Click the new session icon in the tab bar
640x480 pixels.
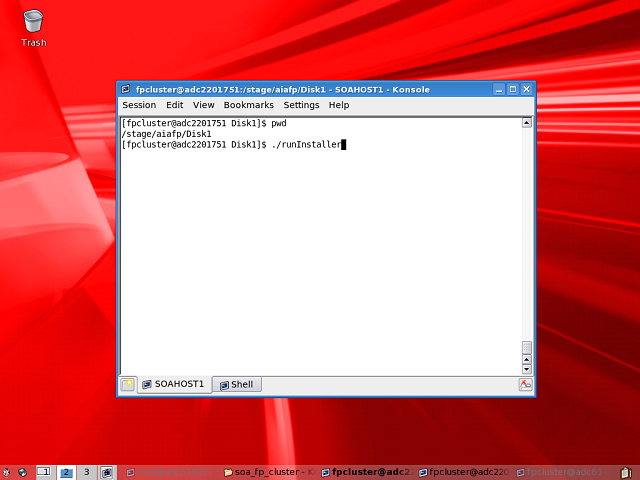pyautogui.click(x=127, y=384)
